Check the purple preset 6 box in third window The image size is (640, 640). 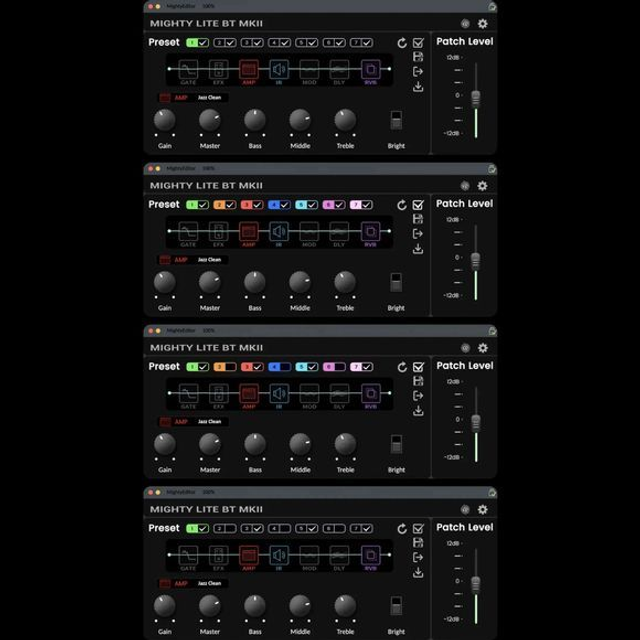coord(340,367)
